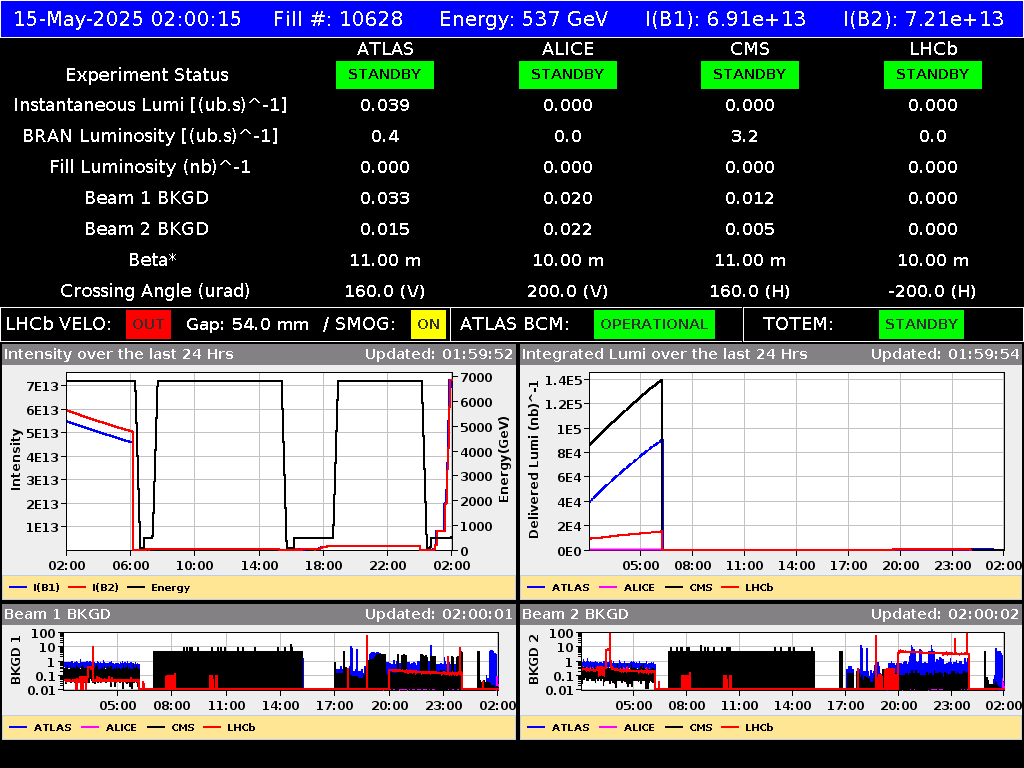The width and height of the screenshot is (1024, 768).
Task: Click the red LHCb VELO OUT indicator
Action: coord(148,324)
